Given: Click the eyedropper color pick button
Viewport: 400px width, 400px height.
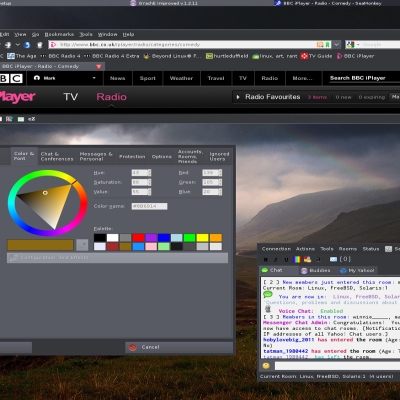Looking at the screenshot, I should point(82,245).
